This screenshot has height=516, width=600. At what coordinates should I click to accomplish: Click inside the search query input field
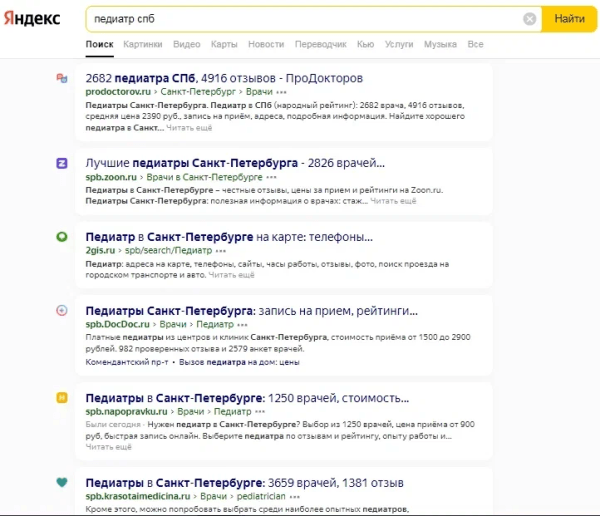pyautogui.click(x=300, y=19)
